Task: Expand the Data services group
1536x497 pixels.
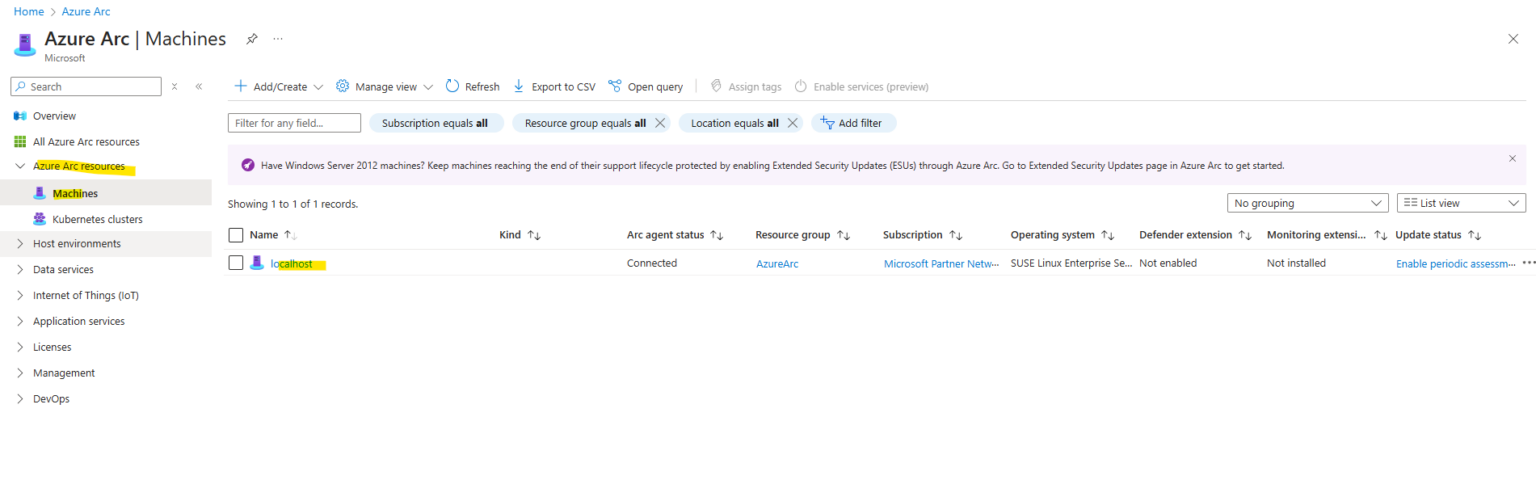Action: click(x=20, y=270)
